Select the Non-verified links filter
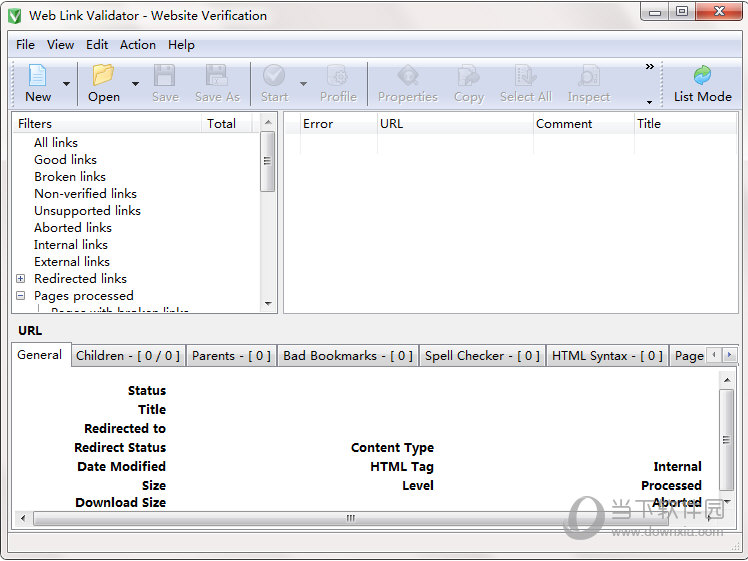 [x=85, y=194]
